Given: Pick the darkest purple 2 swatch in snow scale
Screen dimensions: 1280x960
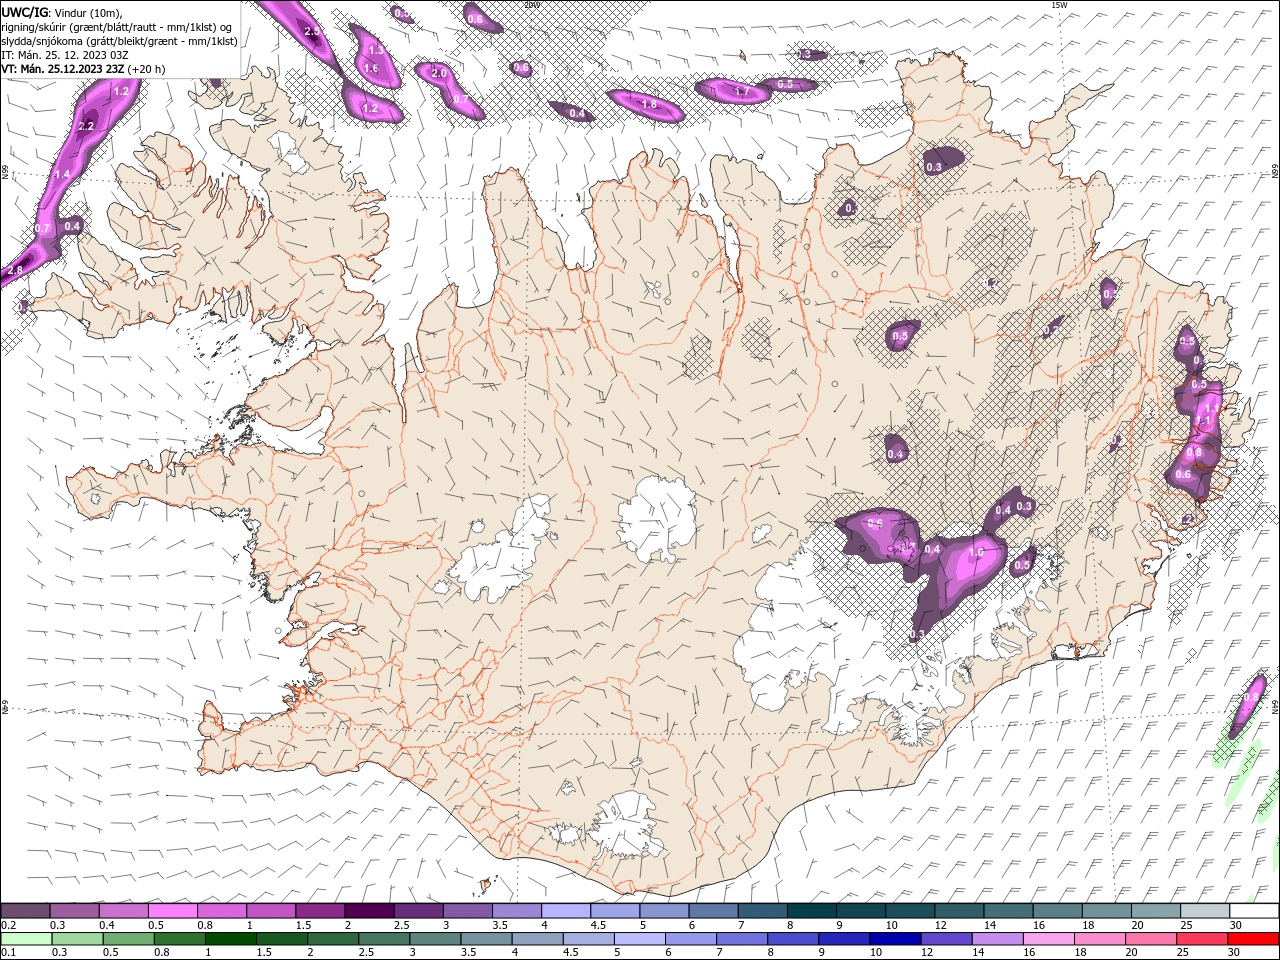Looking at the screenshot, I should click(x=369, y=911).
